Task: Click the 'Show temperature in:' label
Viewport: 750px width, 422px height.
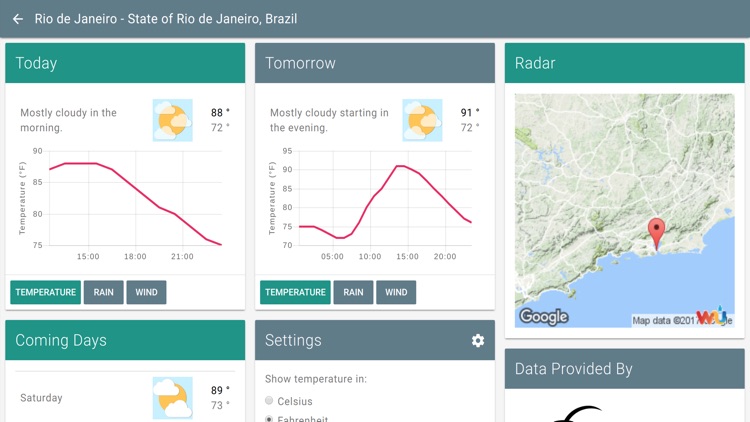Action: (316, 379)
